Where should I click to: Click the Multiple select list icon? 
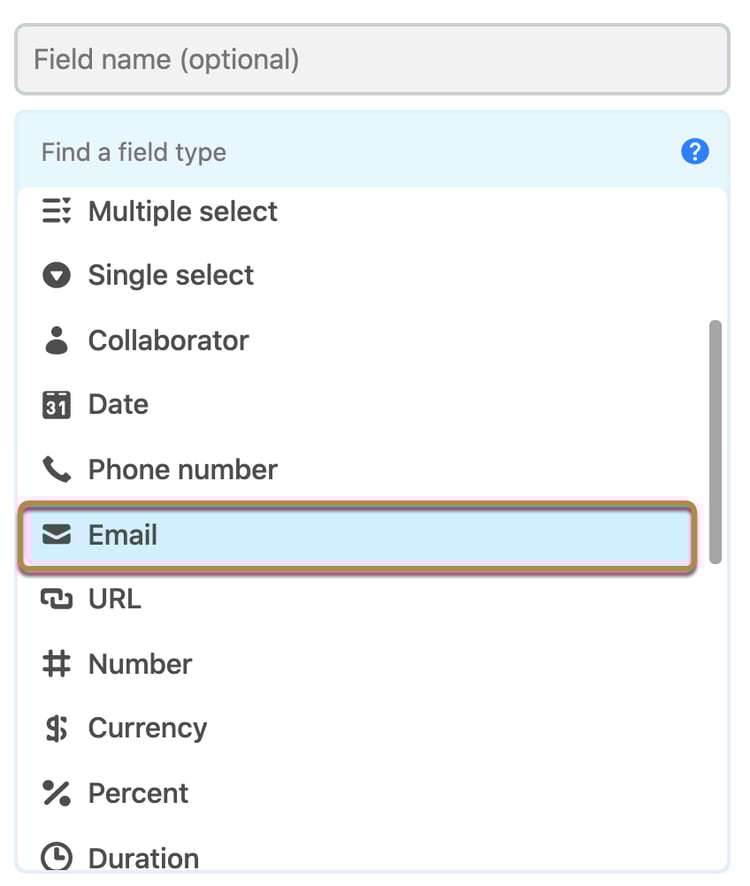[x=57, y=211]
